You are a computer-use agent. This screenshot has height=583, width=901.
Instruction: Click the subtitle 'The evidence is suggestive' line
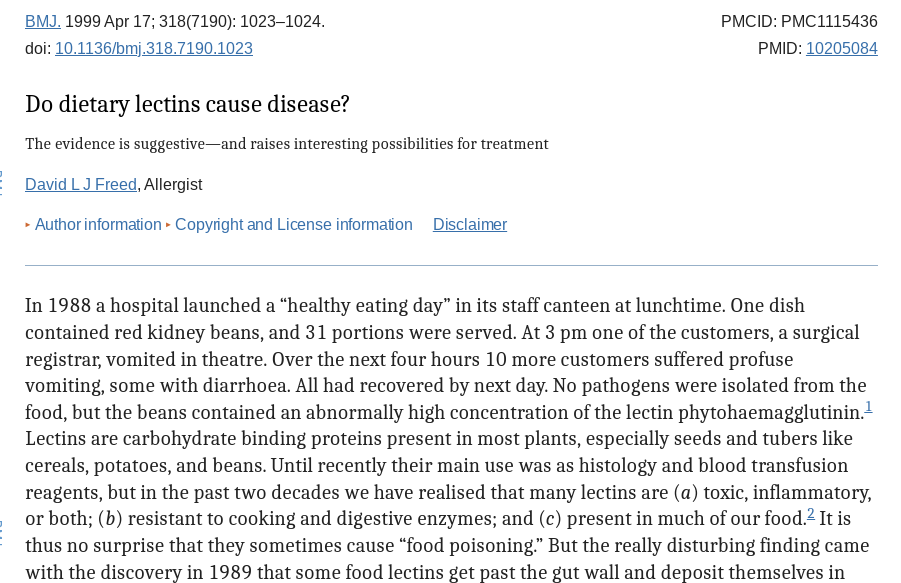tap(286, 145)
